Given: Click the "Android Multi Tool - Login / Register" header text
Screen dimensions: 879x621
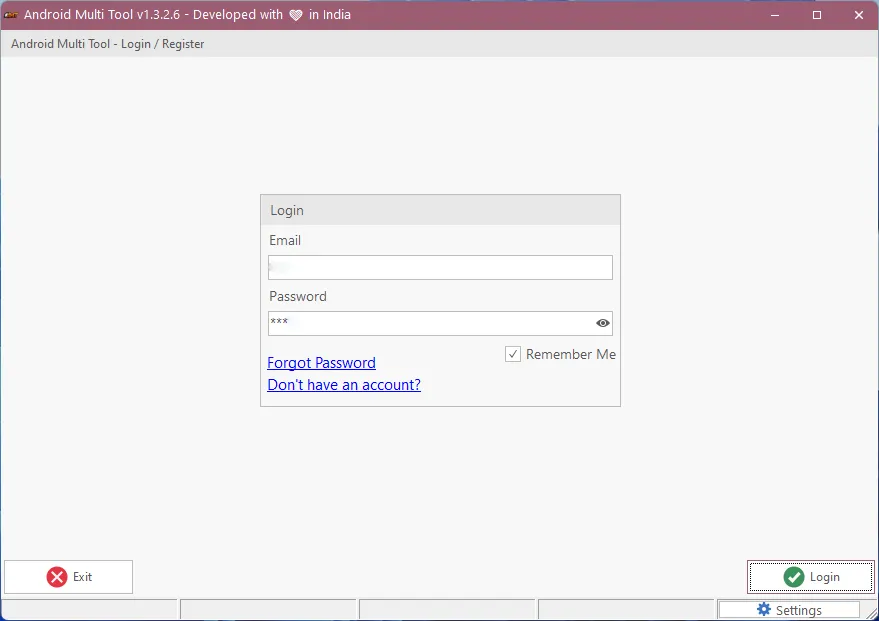Looking at the screenshot, I should [x=108, y=44].
